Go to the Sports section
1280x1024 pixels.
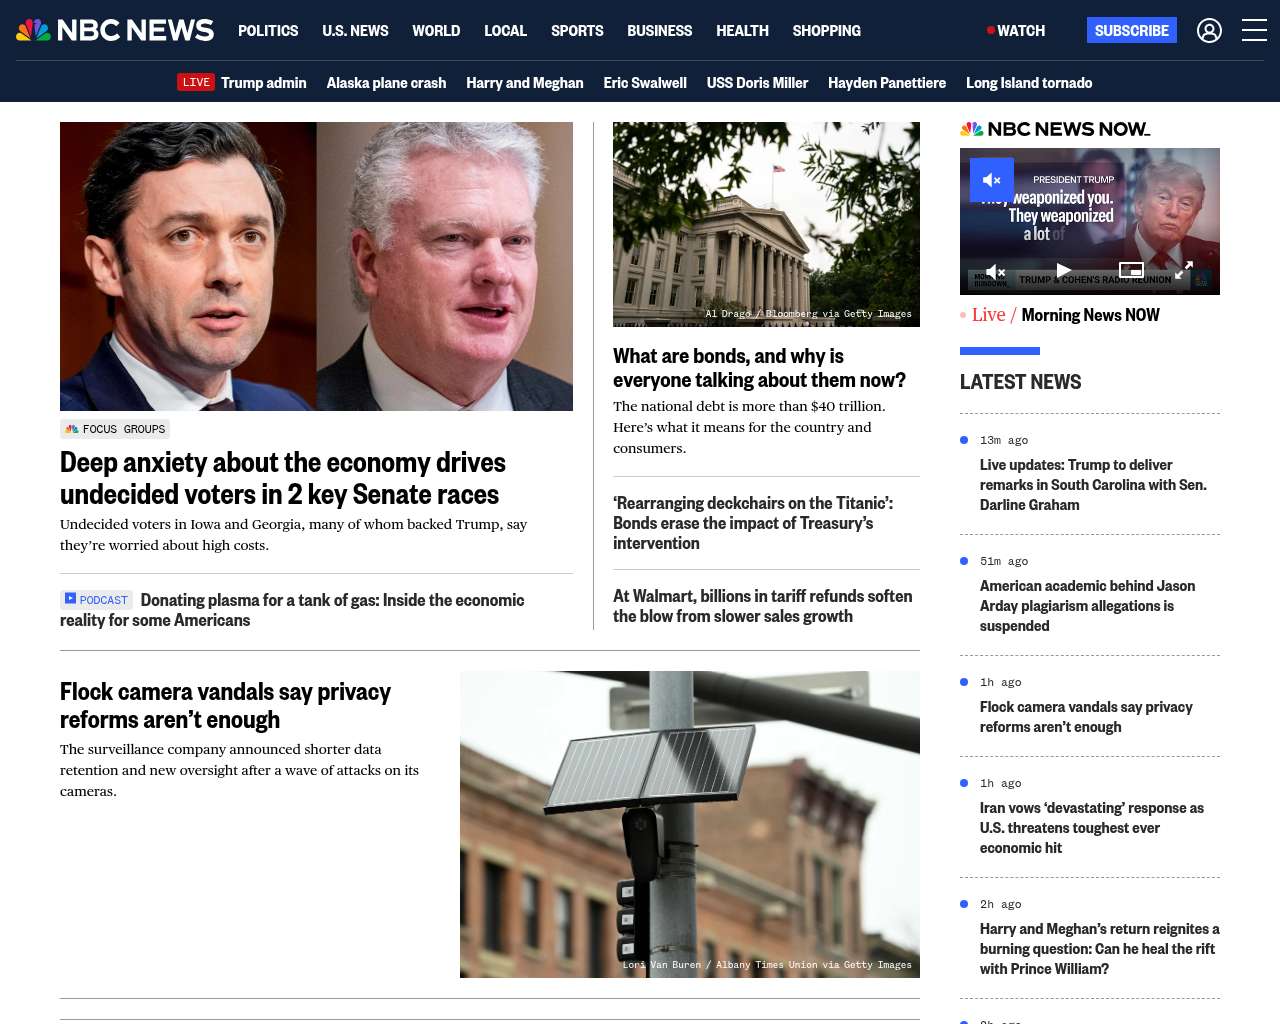click(x=577, y=31)
